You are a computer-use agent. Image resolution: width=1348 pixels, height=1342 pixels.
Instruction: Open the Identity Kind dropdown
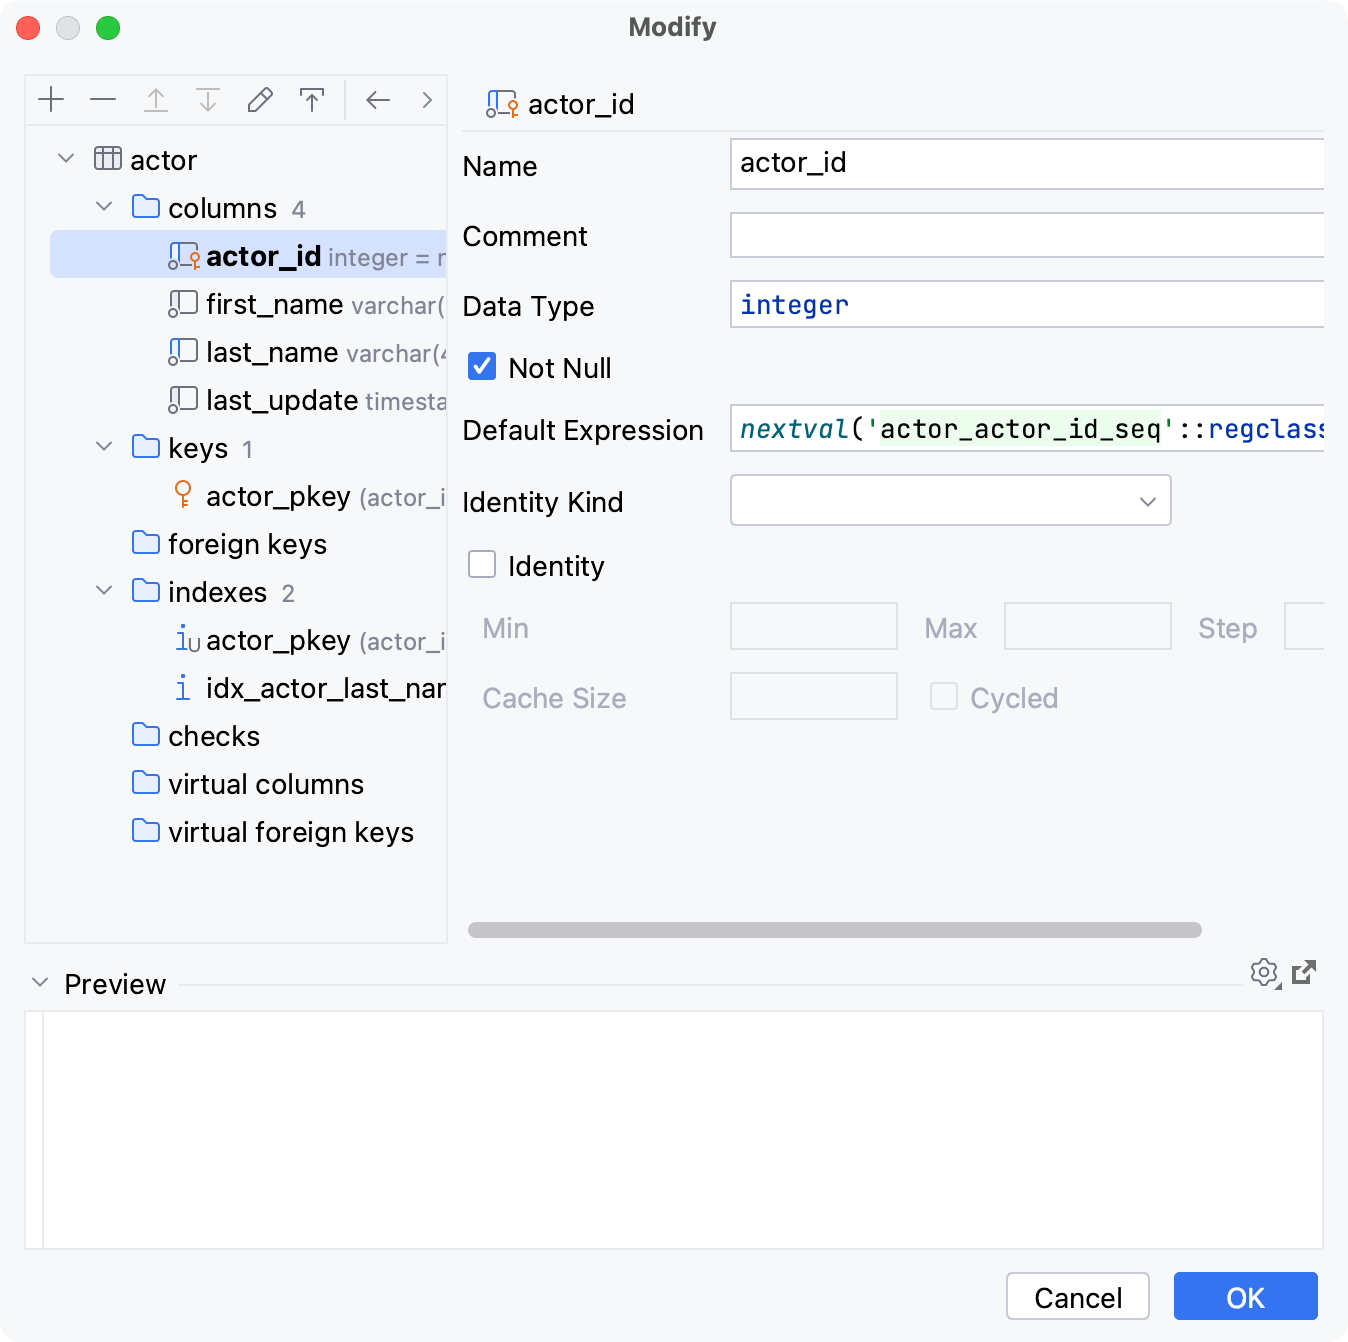click(950, 501)
